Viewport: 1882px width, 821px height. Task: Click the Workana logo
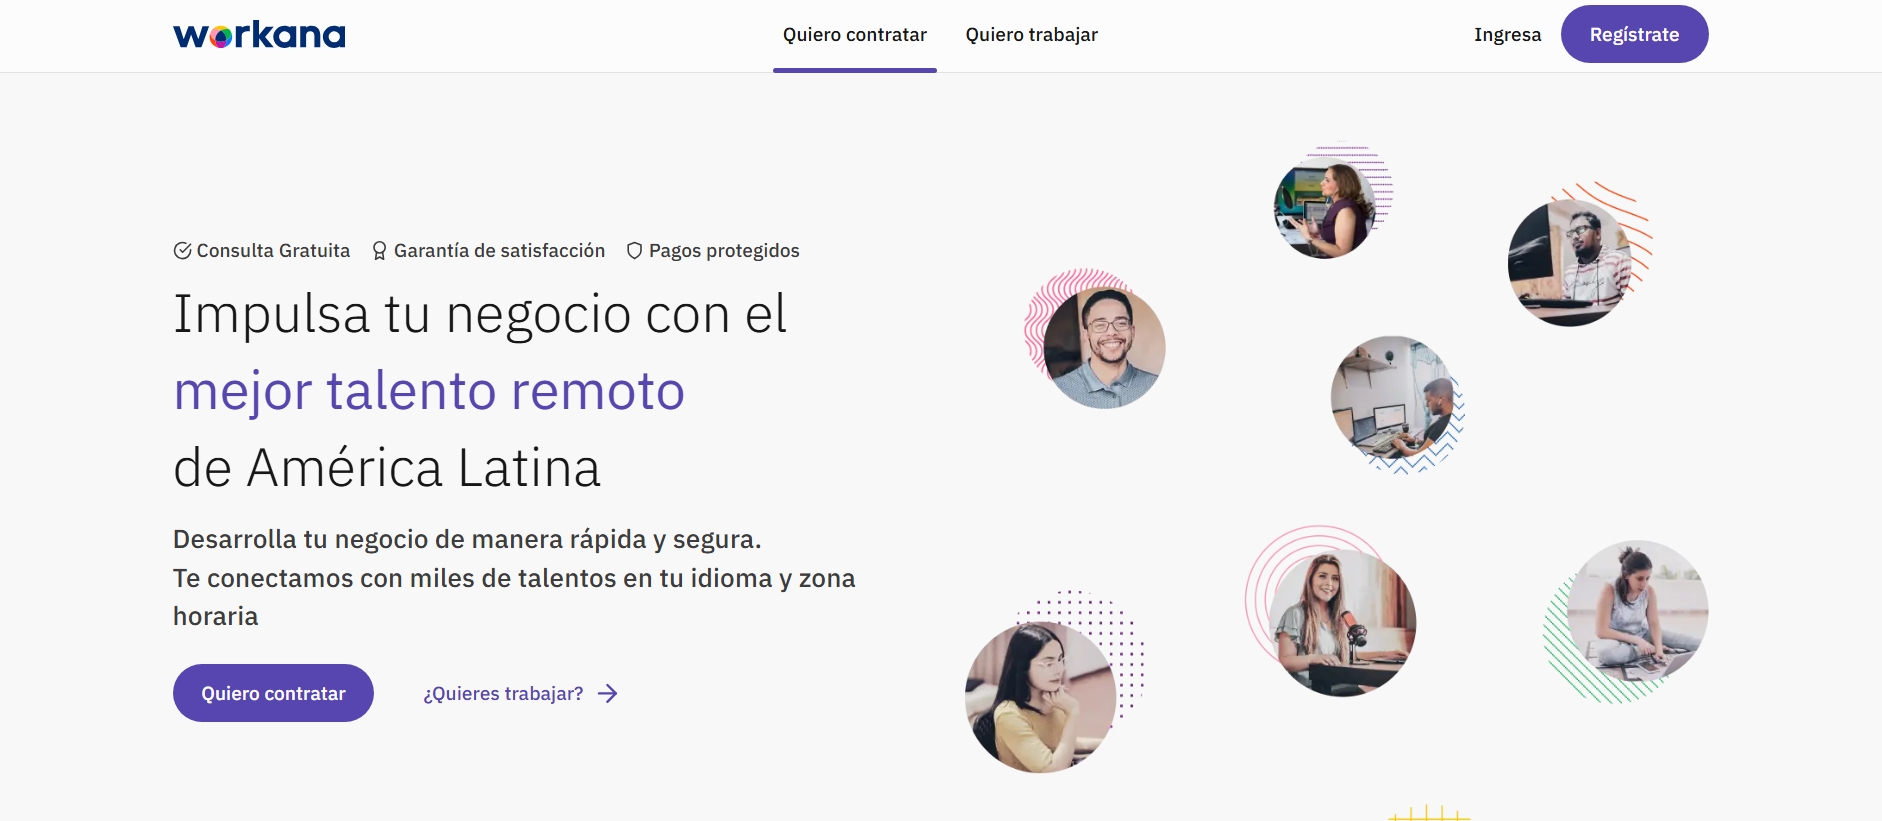[x=259, y=35]
